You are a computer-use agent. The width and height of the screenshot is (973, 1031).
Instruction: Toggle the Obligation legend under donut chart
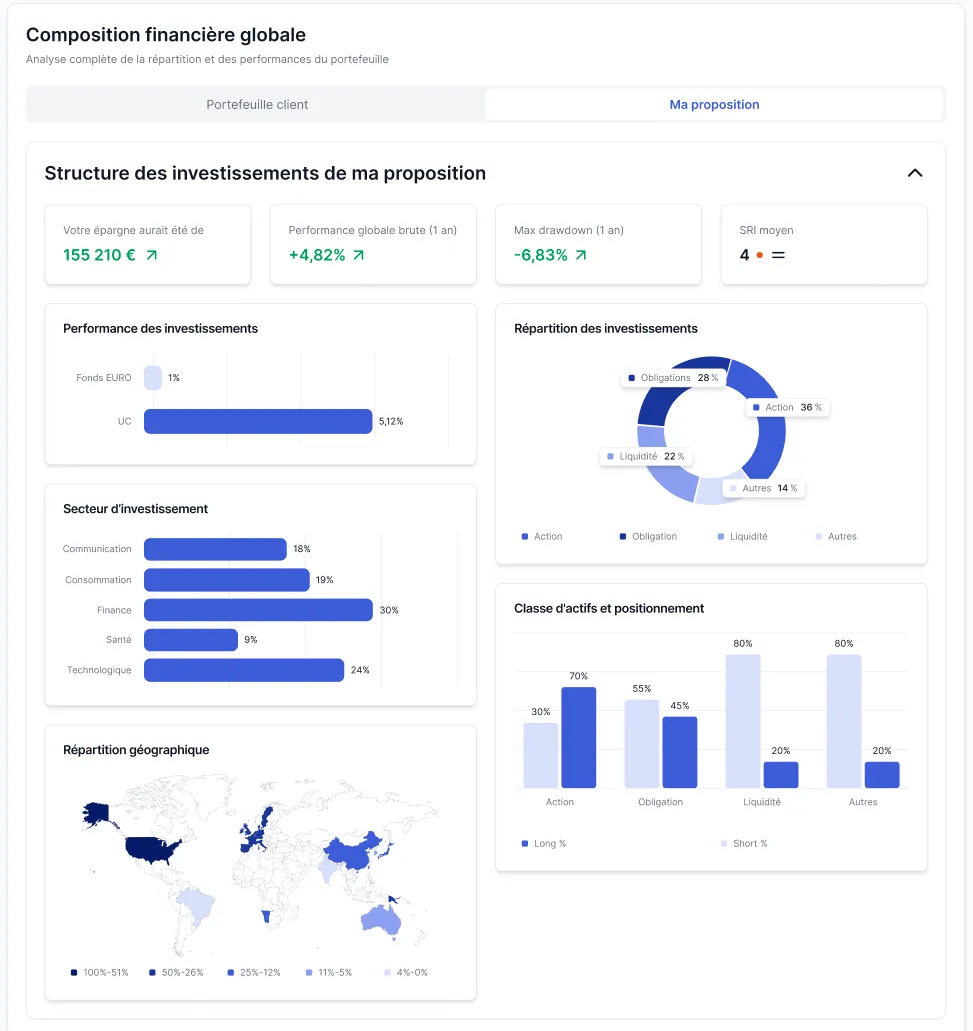tap(648, 537)
